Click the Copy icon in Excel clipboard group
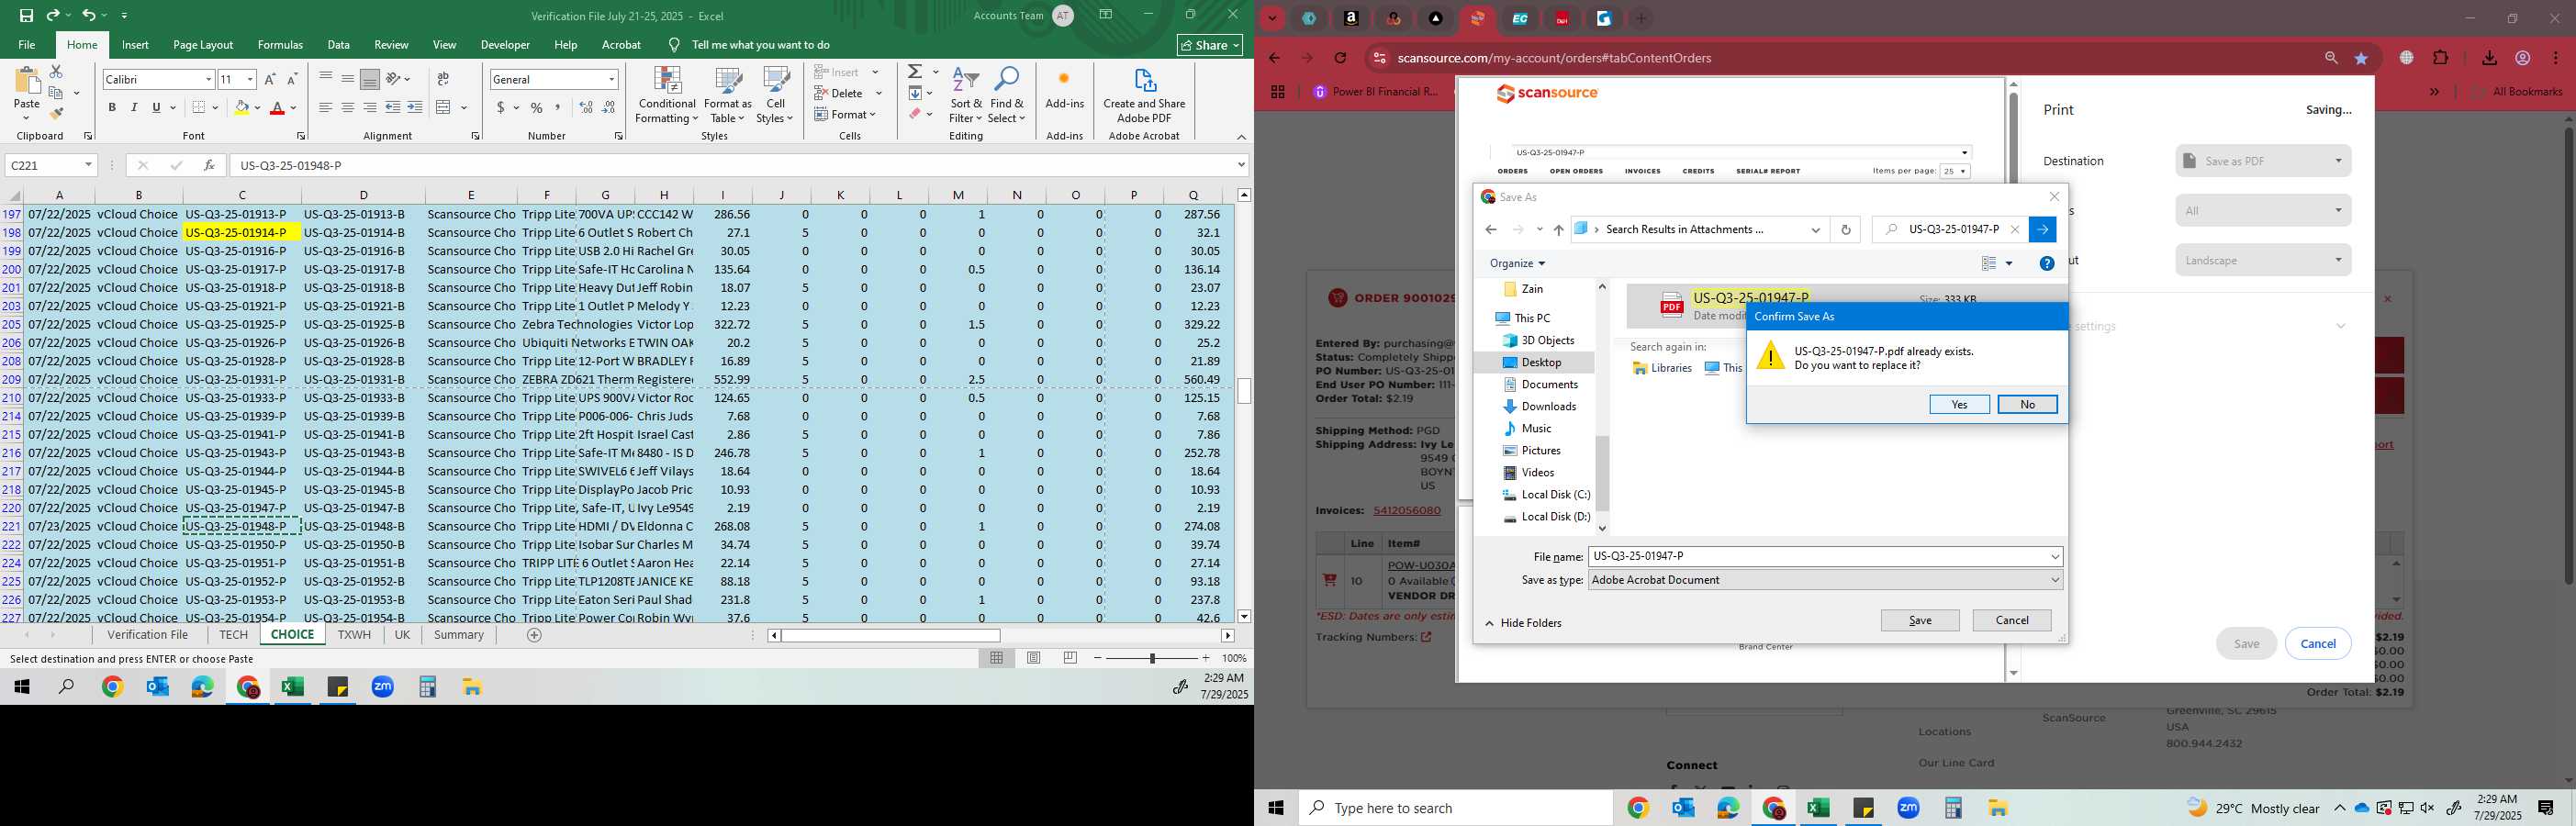 (57, 93)
